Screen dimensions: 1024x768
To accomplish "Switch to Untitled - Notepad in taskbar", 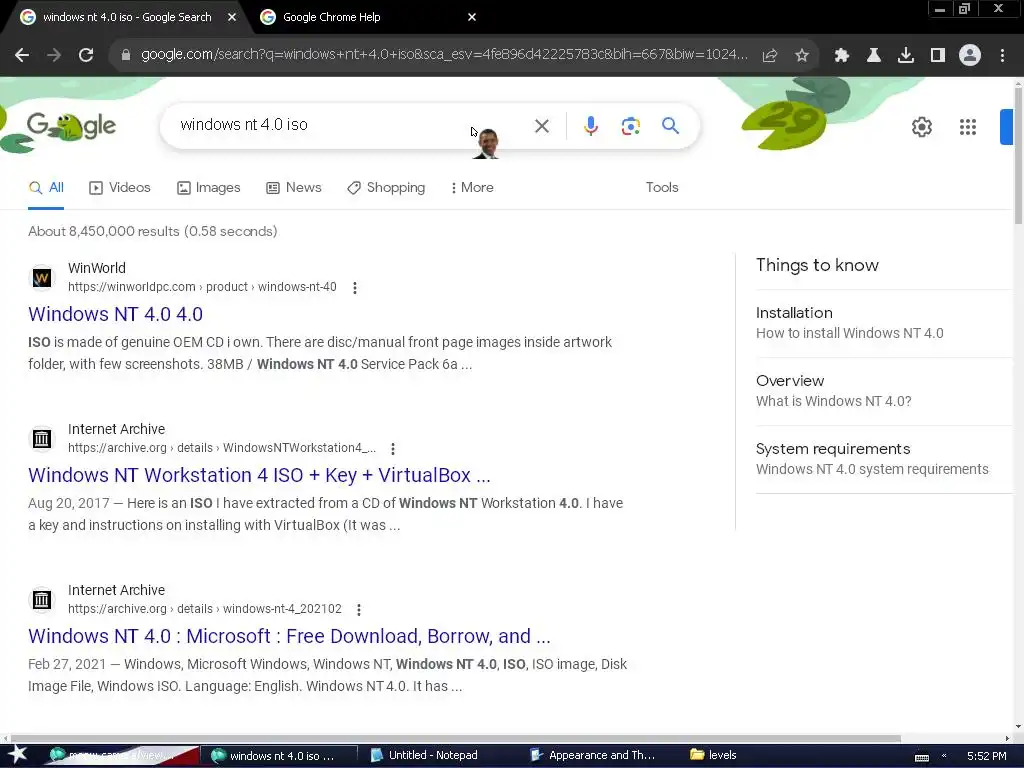I will (x=424, y=756).
